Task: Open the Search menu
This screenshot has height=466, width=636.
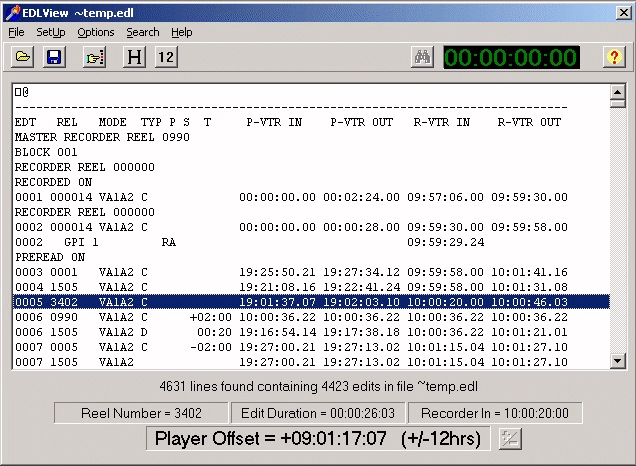Action: pyautogui.click(x=142, y=32)
